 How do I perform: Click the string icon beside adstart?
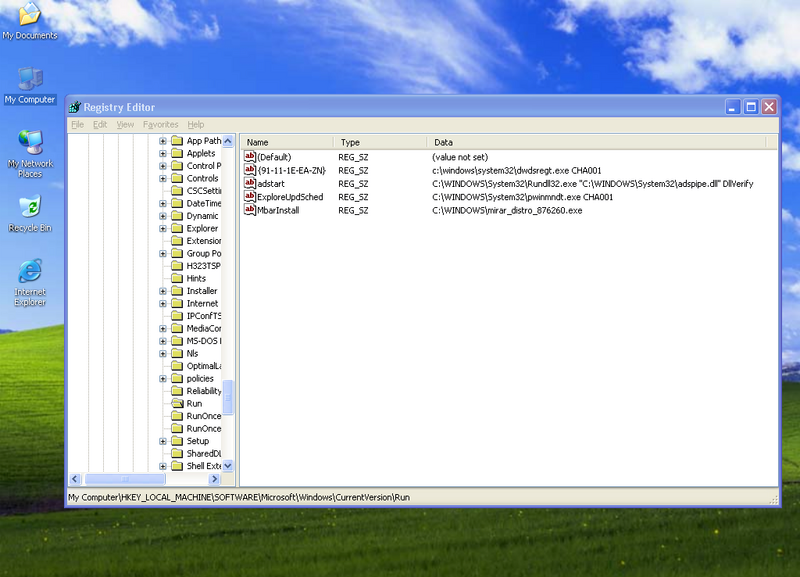coord(250,183)
